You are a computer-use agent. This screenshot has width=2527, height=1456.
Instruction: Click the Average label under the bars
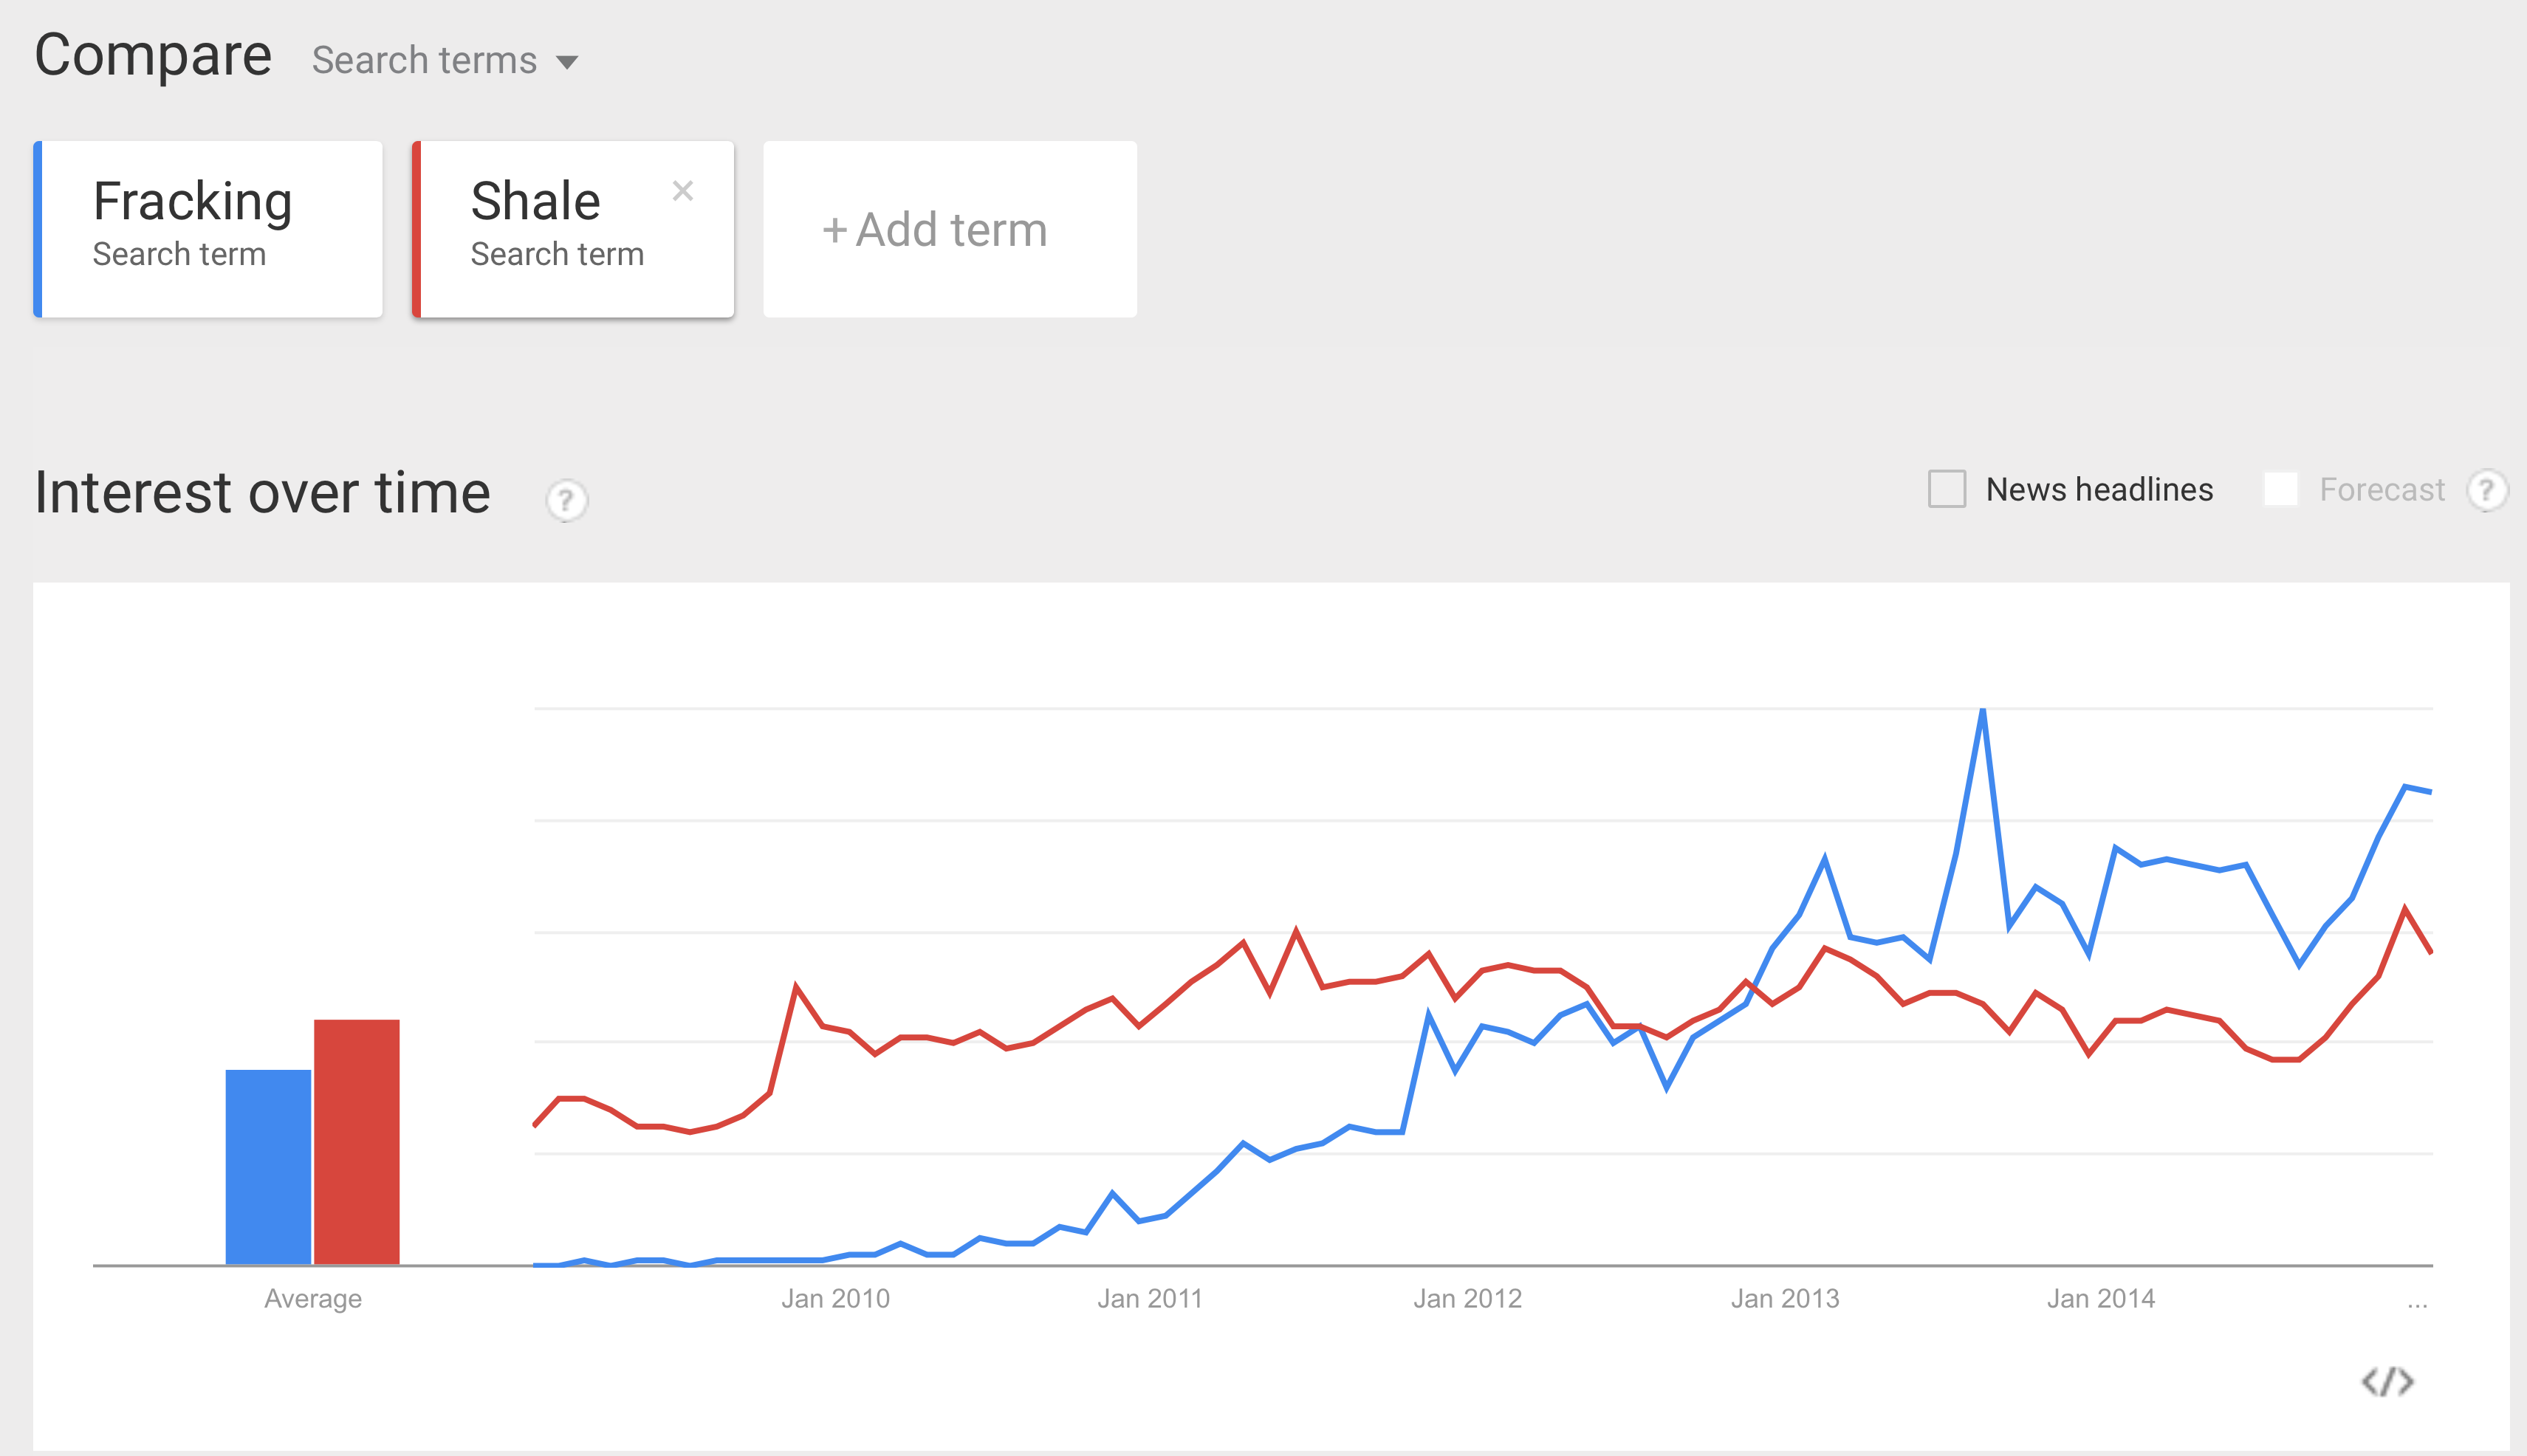click(313, 1299)
